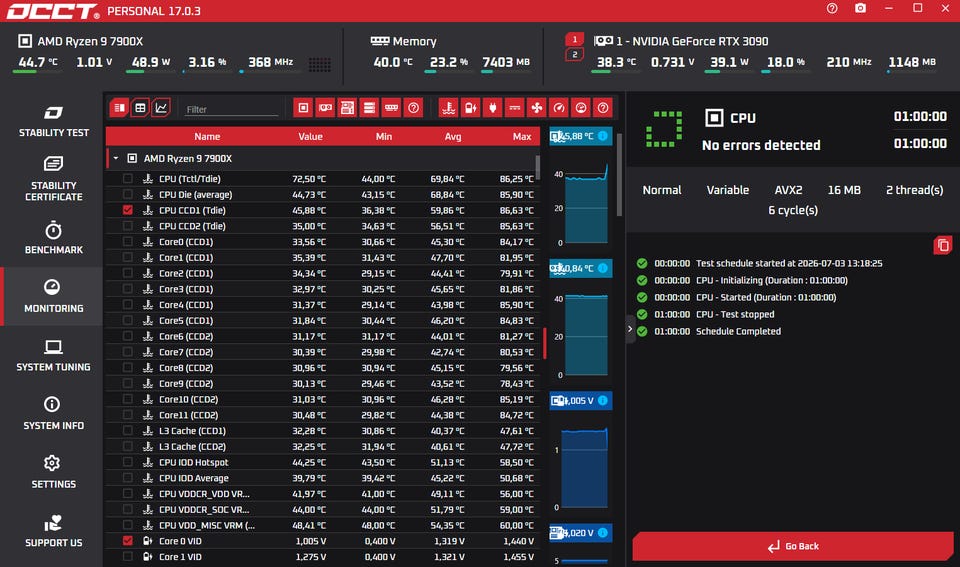
Task: Uncheck the CPU CCD1 (Tdie) graph checkbox
Action: 127,210
